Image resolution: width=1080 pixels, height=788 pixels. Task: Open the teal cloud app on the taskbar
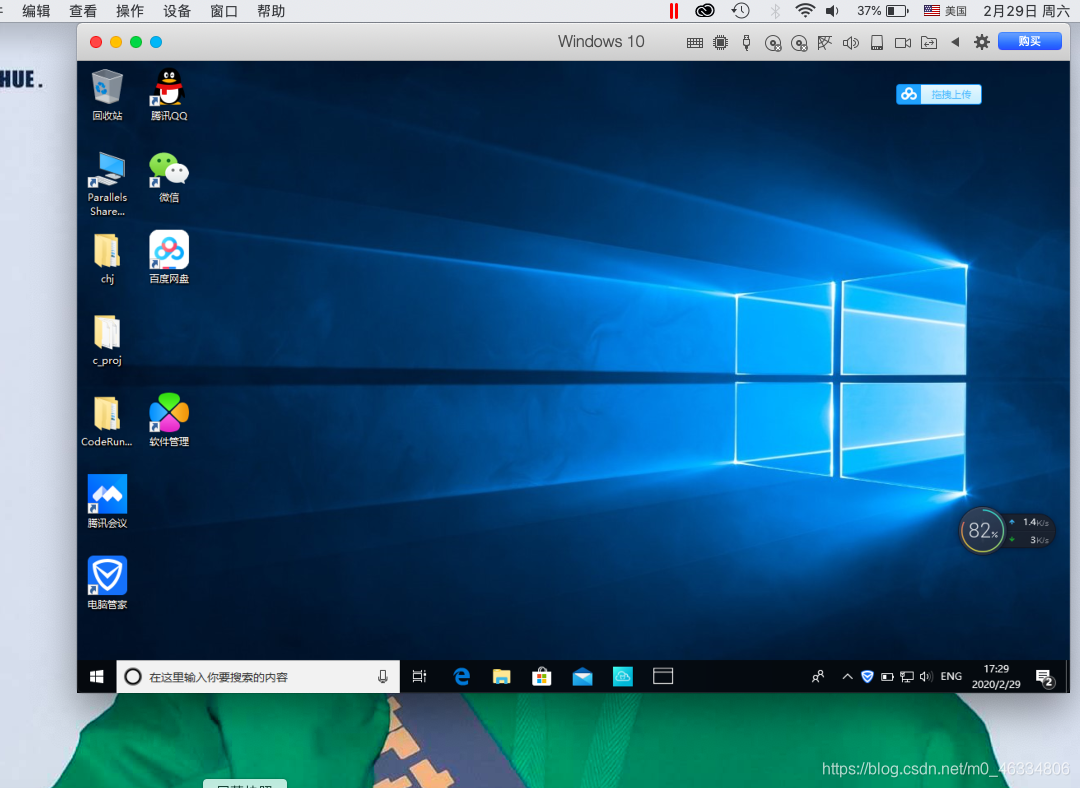pyautogui.click(x=623, y=676)
